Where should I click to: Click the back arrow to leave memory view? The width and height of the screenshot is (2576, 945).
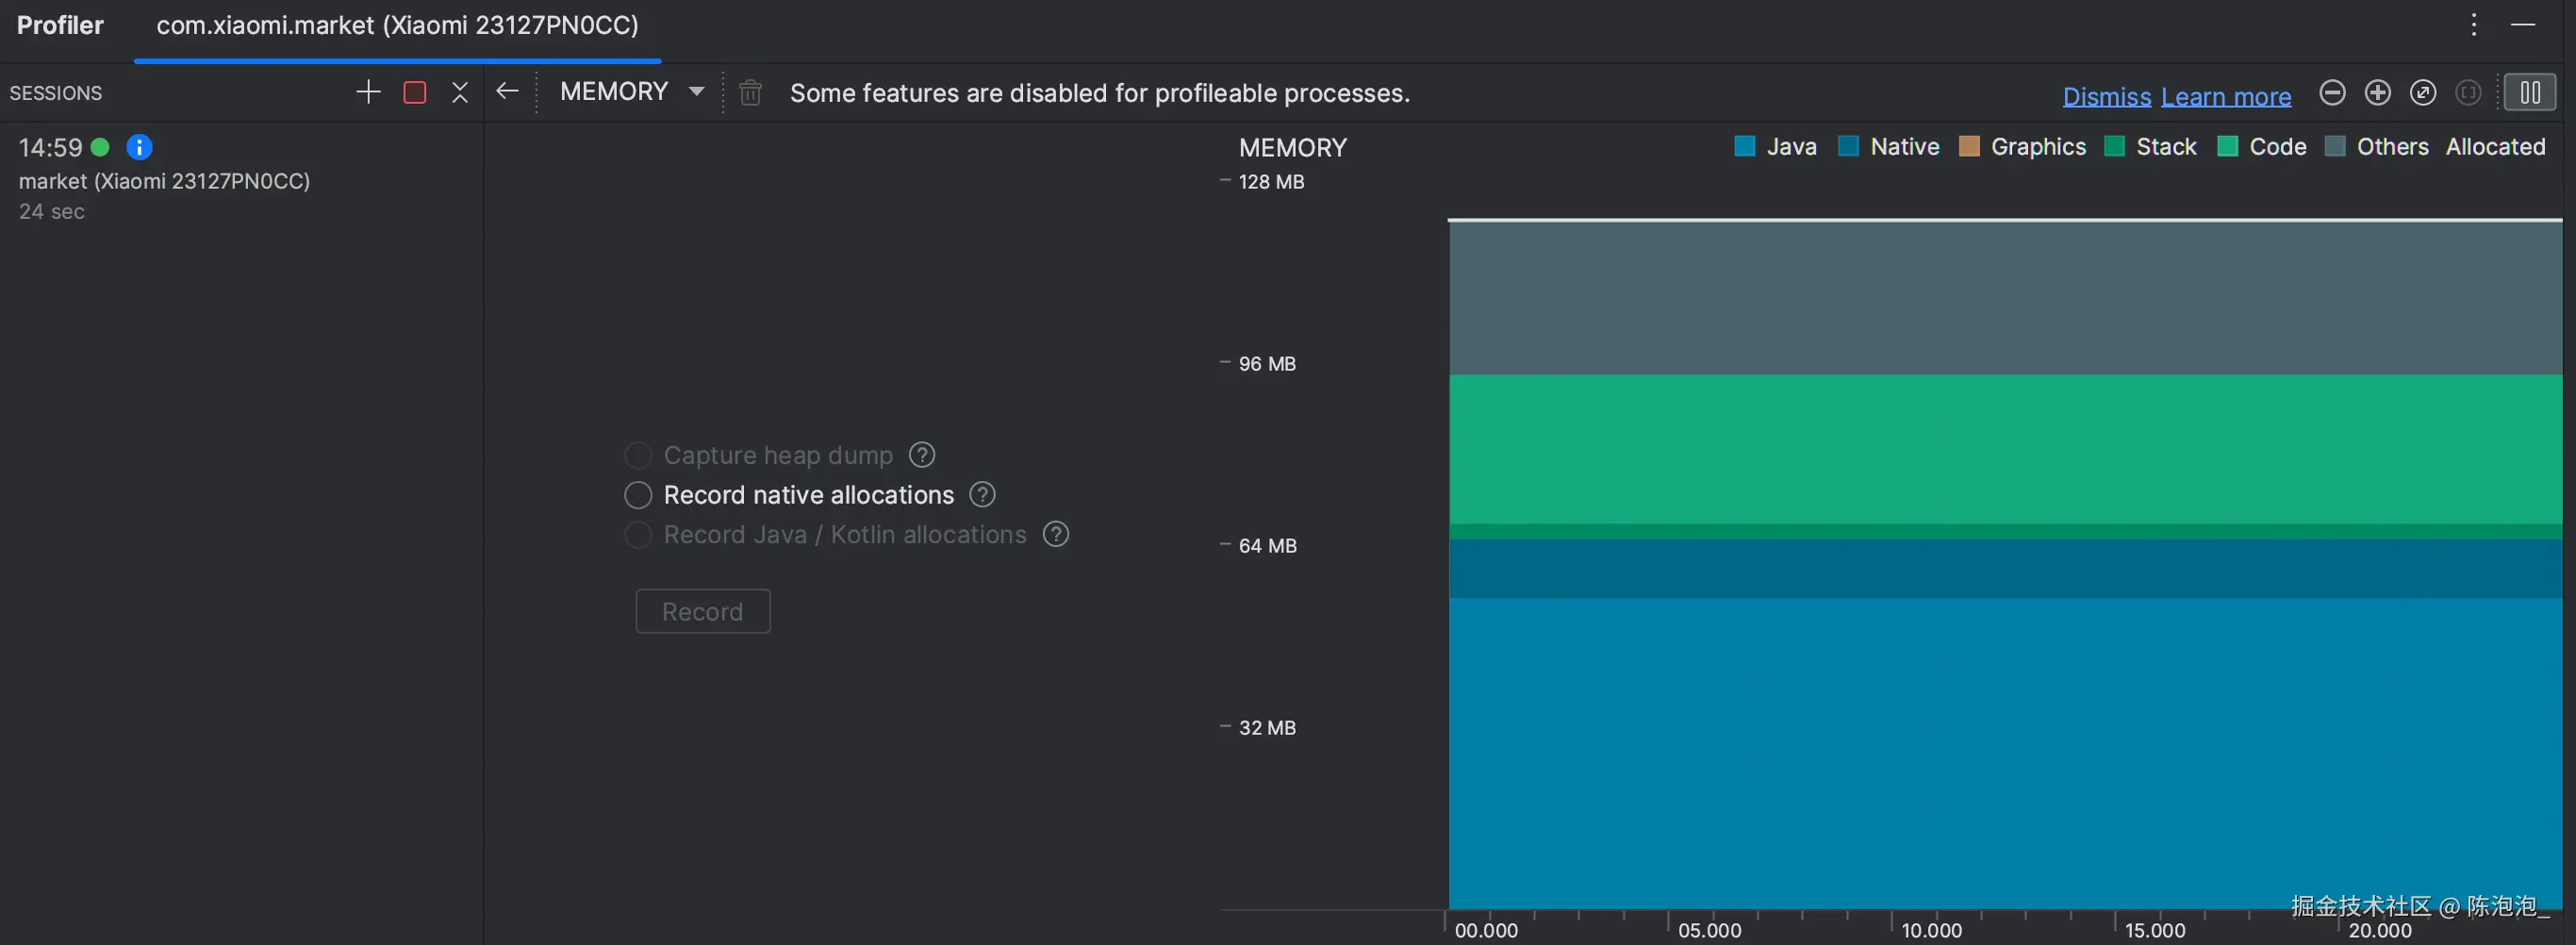(x=507, y=92)
